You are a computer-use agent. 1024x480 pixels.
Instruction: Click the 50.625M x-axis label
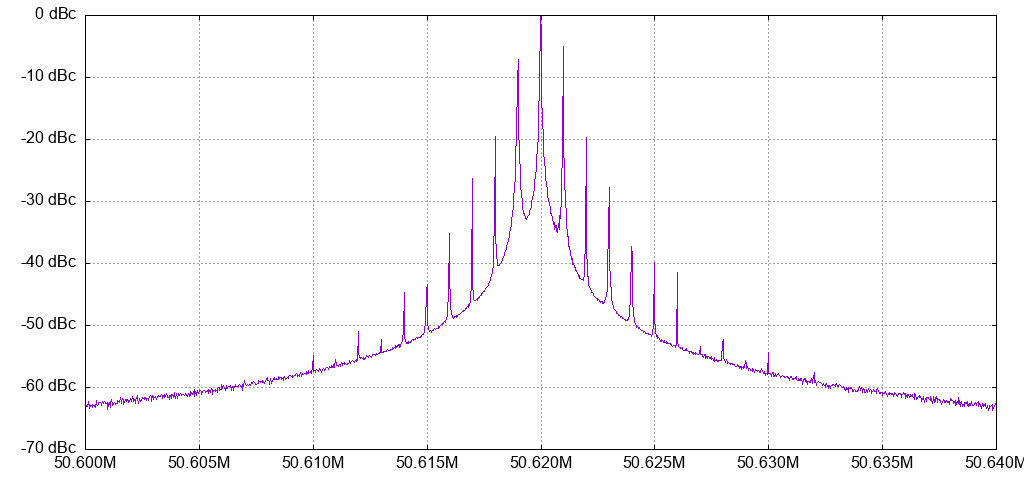(654, 465)
